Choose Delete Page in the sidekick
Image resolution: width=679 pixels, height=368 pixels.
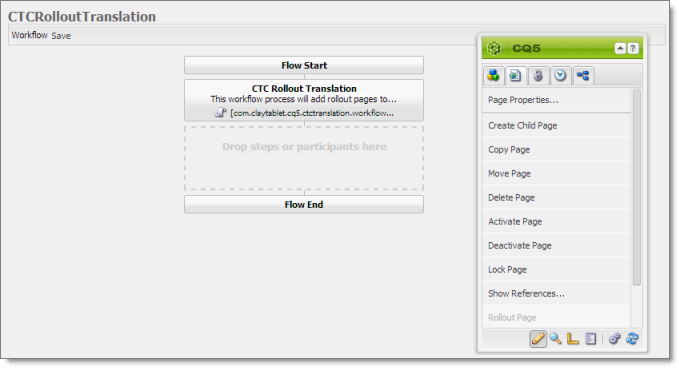click(x=556, y=198)
